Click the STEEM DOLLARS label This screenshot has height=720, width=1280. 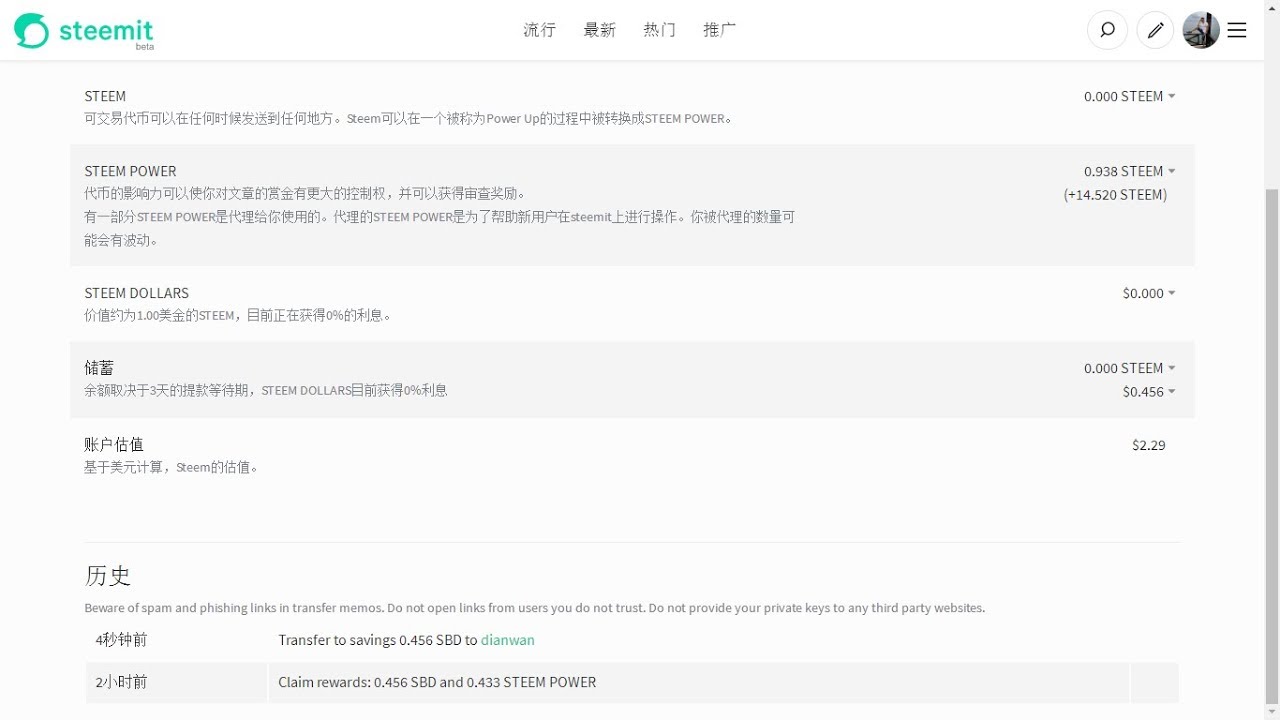point(136,293)
